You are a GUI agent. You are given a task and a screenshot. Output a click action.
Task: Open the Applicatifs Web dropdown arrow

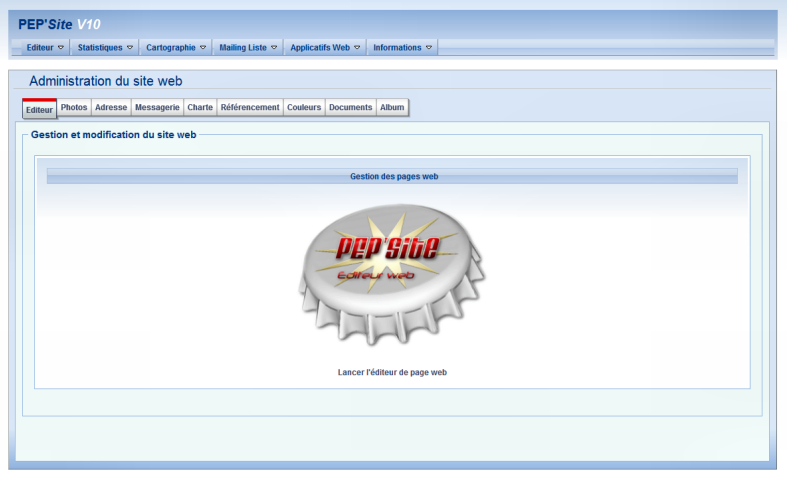pyautogui.click(x=357, y=48)
